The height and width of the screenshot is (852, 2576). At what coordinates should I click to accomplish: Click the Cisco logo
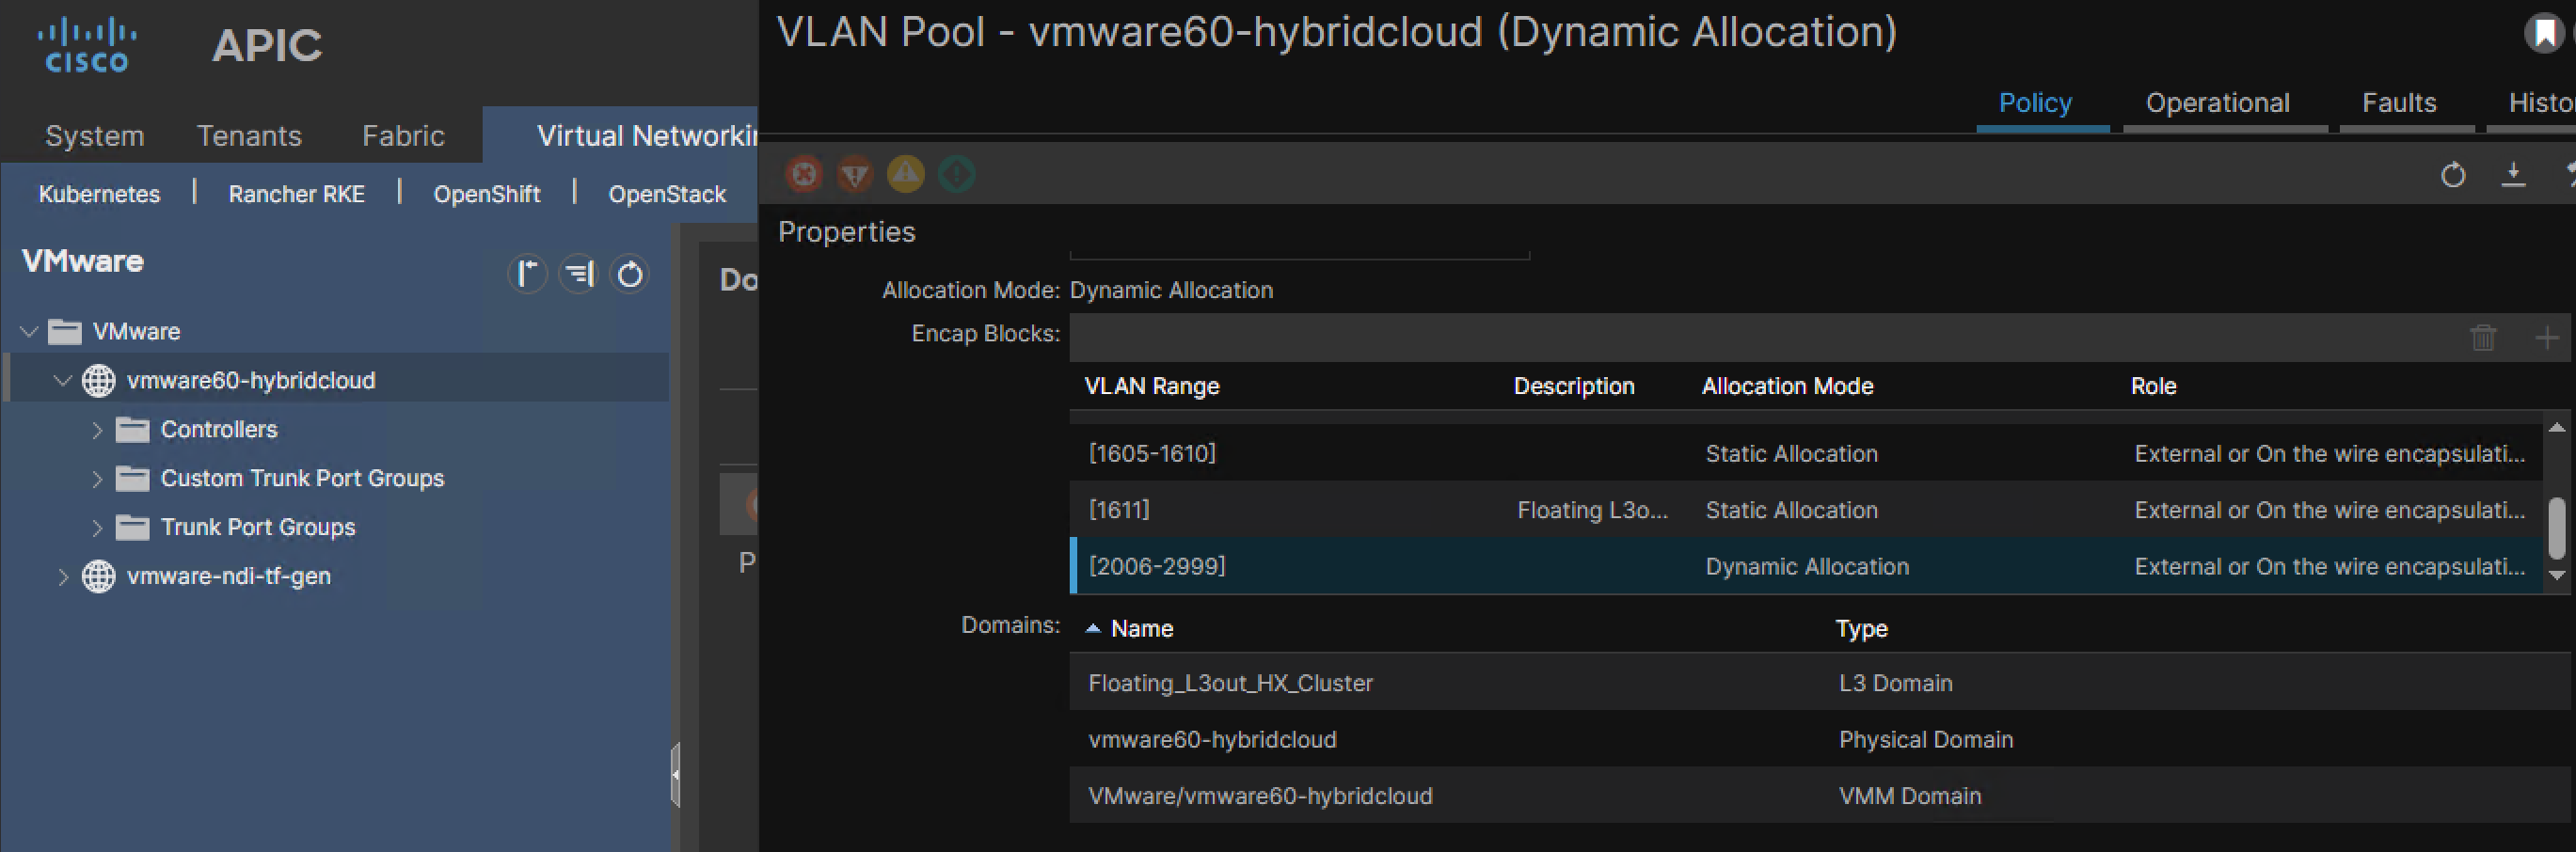pyautogui.click(x=87, y=45)
